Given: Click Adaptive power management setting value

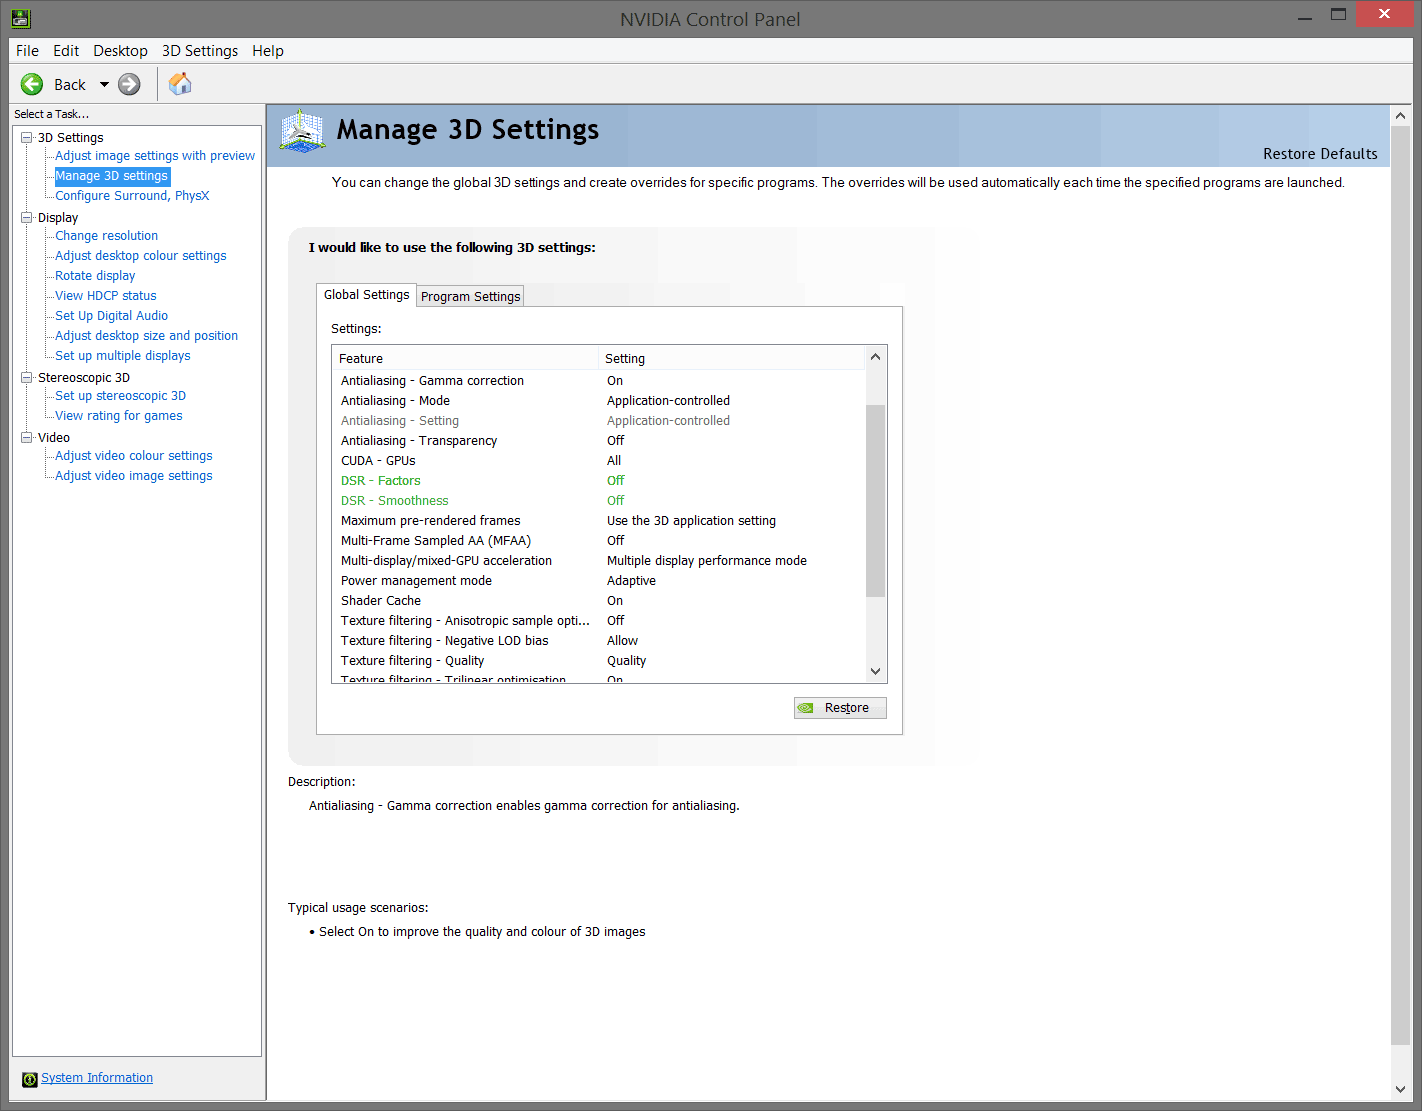Looking at the screenshot, I should (631, 581).
